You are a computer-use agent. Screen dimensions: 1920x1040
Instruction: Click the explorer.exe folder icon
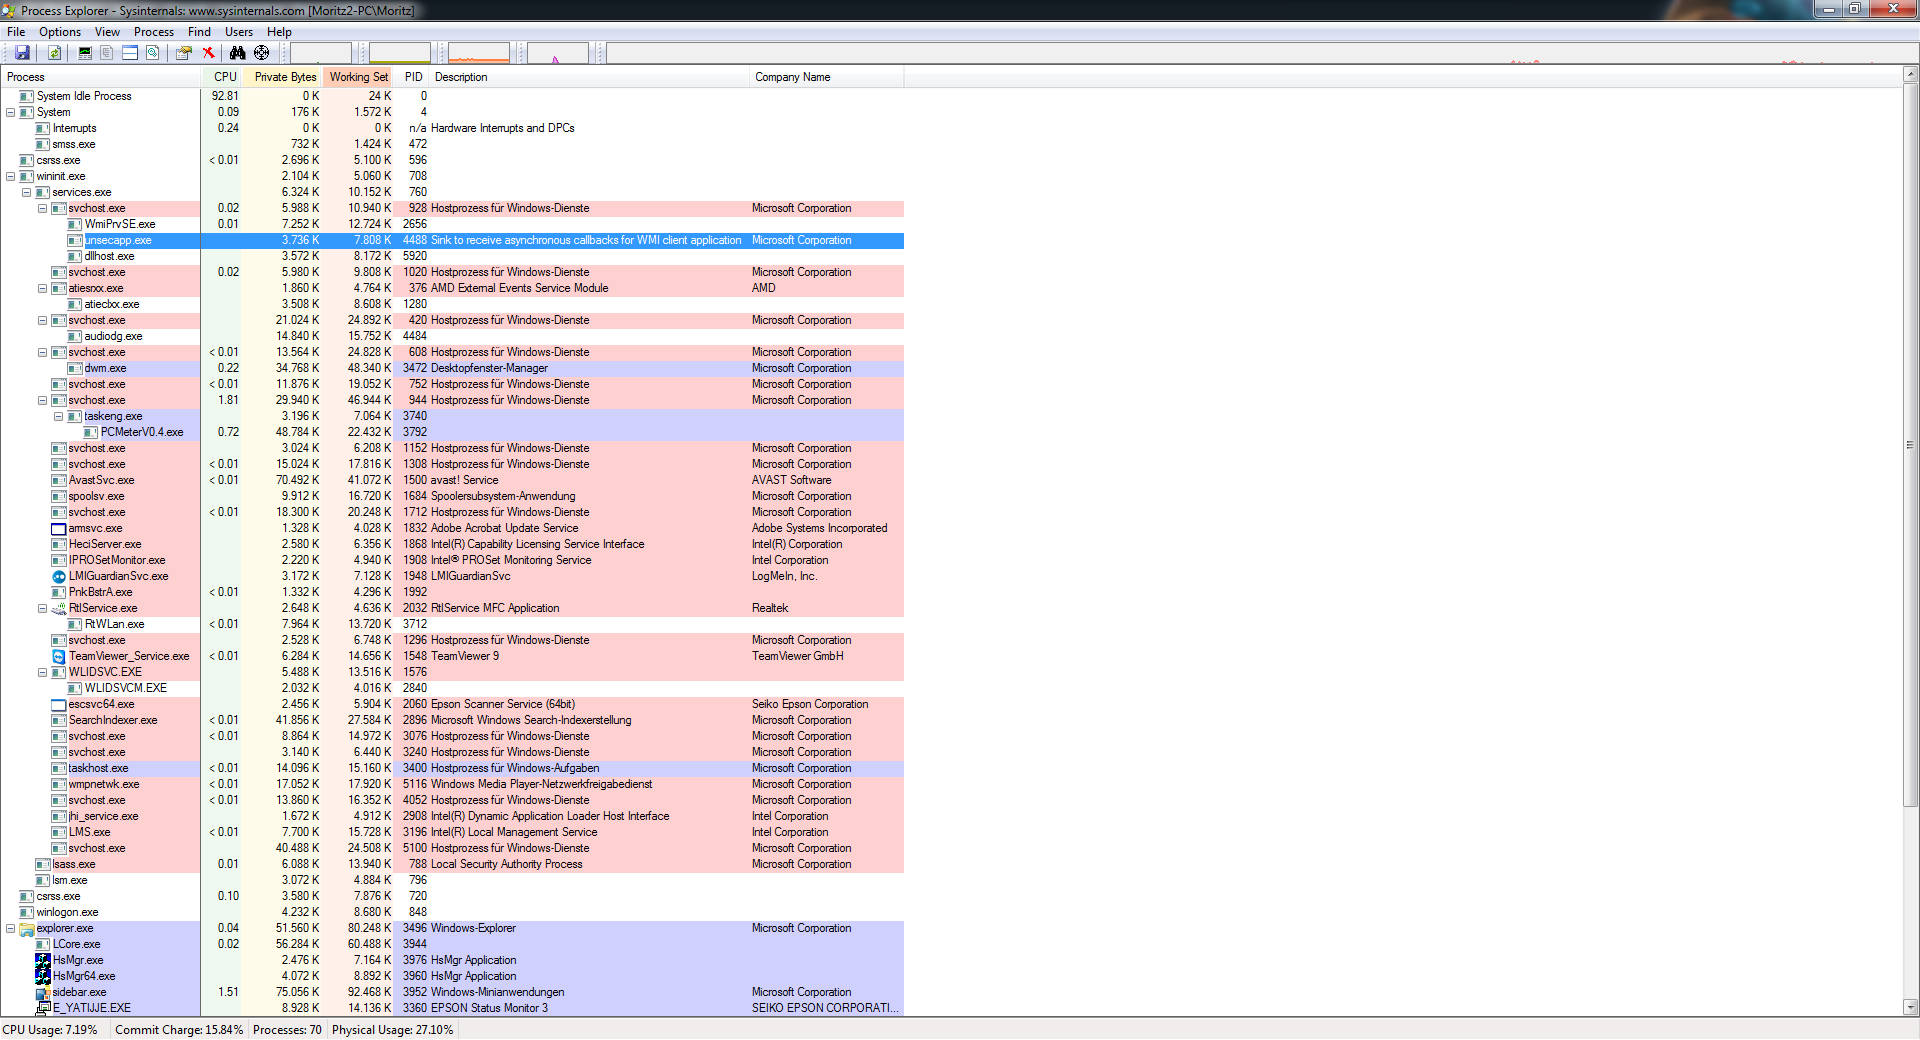pyautogui.click(x=27, y=928)
